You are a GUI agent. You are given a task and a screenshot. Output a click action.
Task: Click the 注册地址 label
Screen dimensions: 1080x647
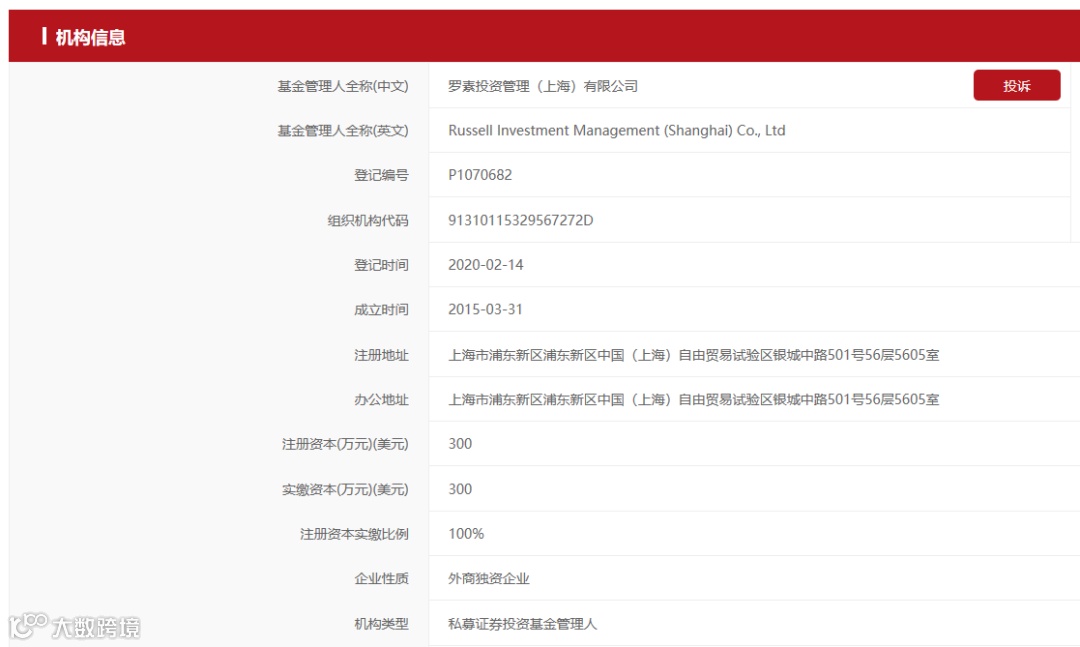coord(382,355)
